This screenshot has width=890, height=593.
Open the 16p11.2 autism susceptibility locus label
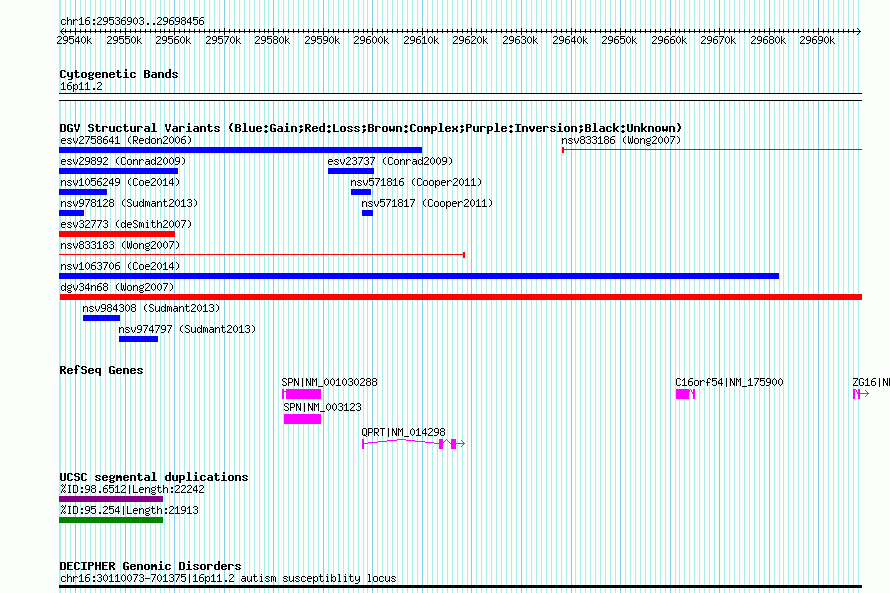click(228, 578)
